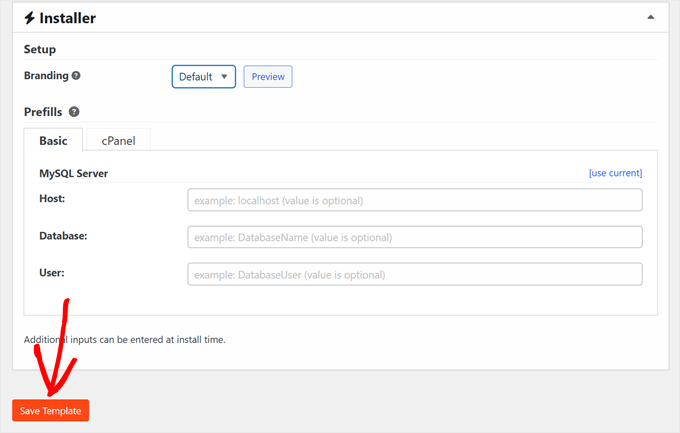Open the Prefills help question mark
The height and width of the screenshot is (433, 680).
(74, 112)
